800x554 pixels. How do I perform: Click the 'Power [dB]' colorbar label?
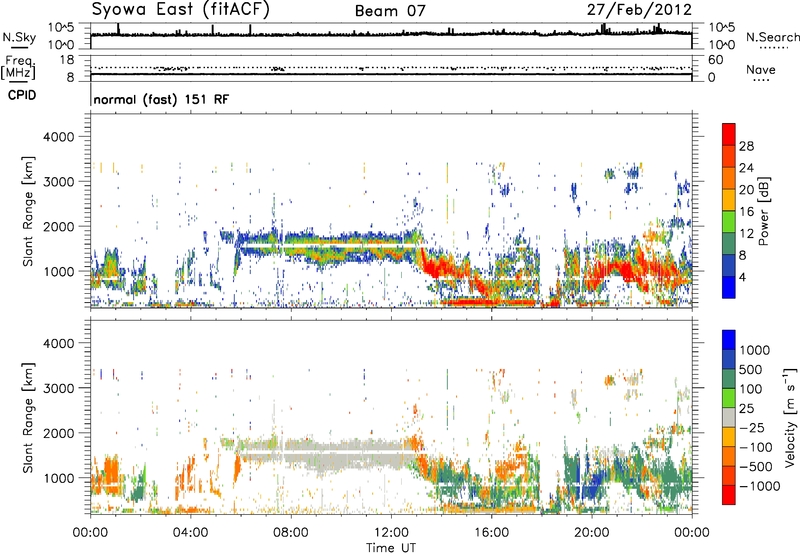764,212
